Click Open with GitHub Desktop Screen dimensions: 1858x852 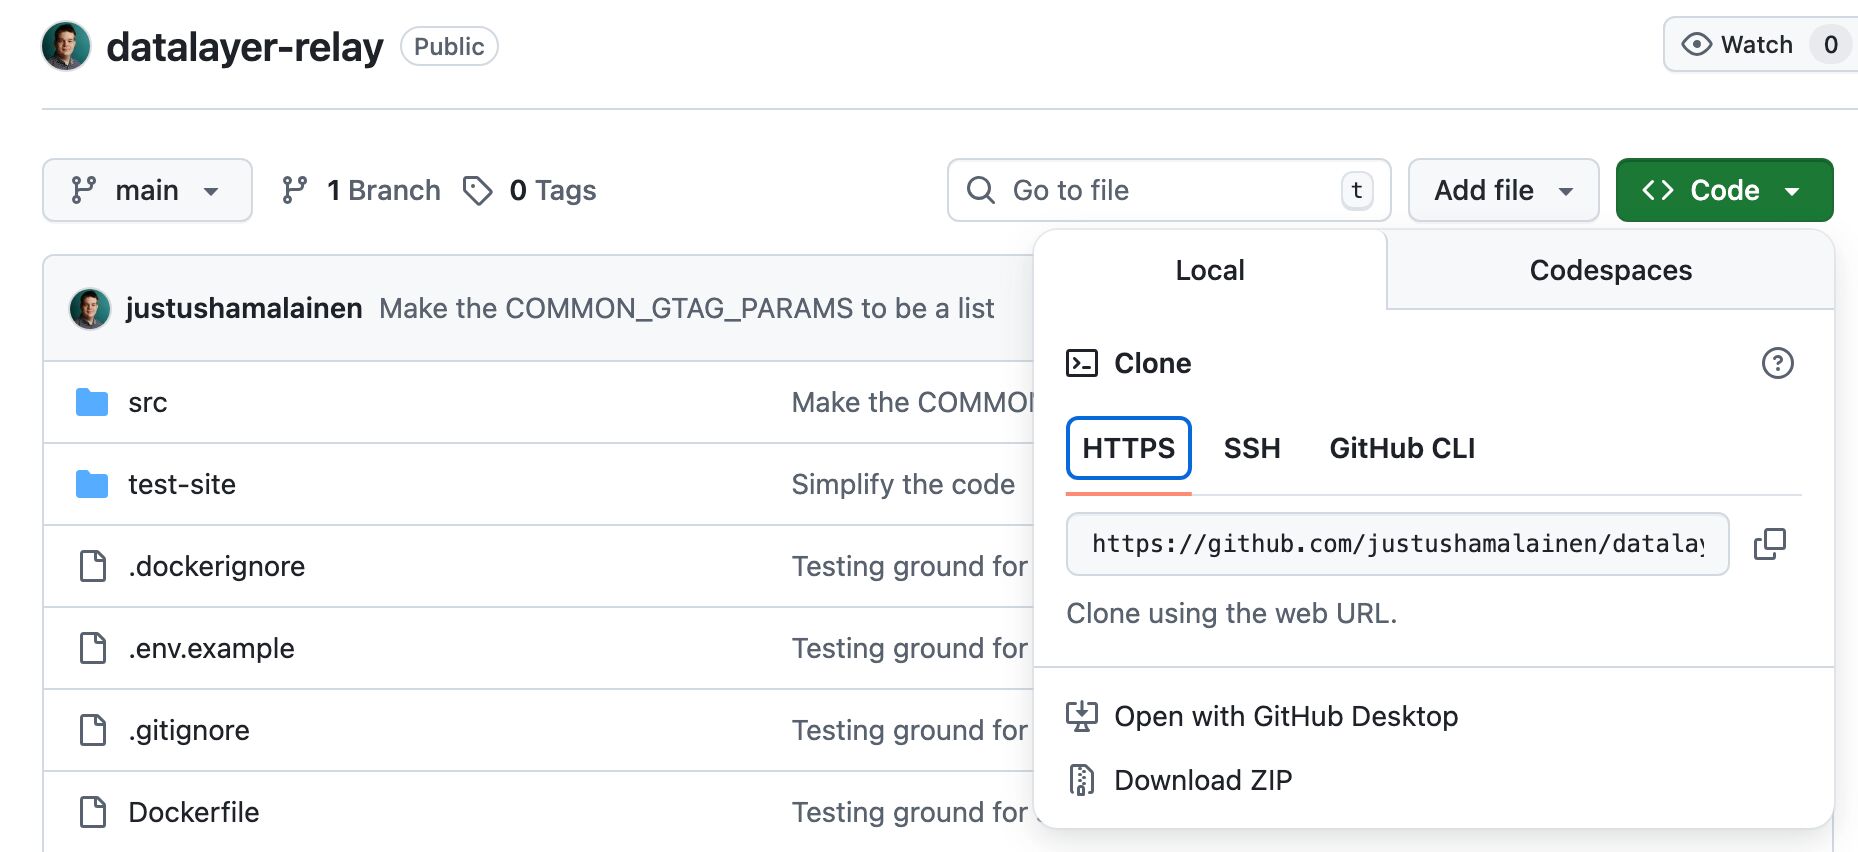pyautogui.click(x=1285, y=716)
